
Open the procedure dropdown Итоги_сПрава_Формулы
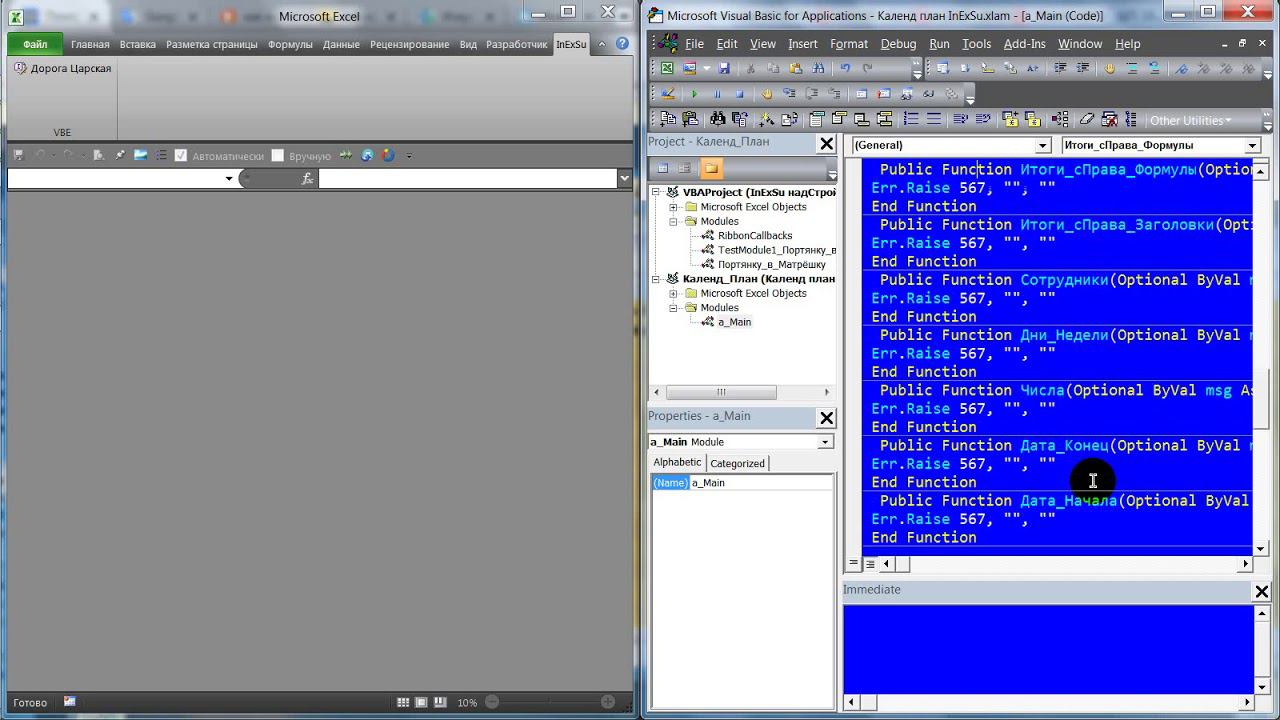(x=1251, y=146)
